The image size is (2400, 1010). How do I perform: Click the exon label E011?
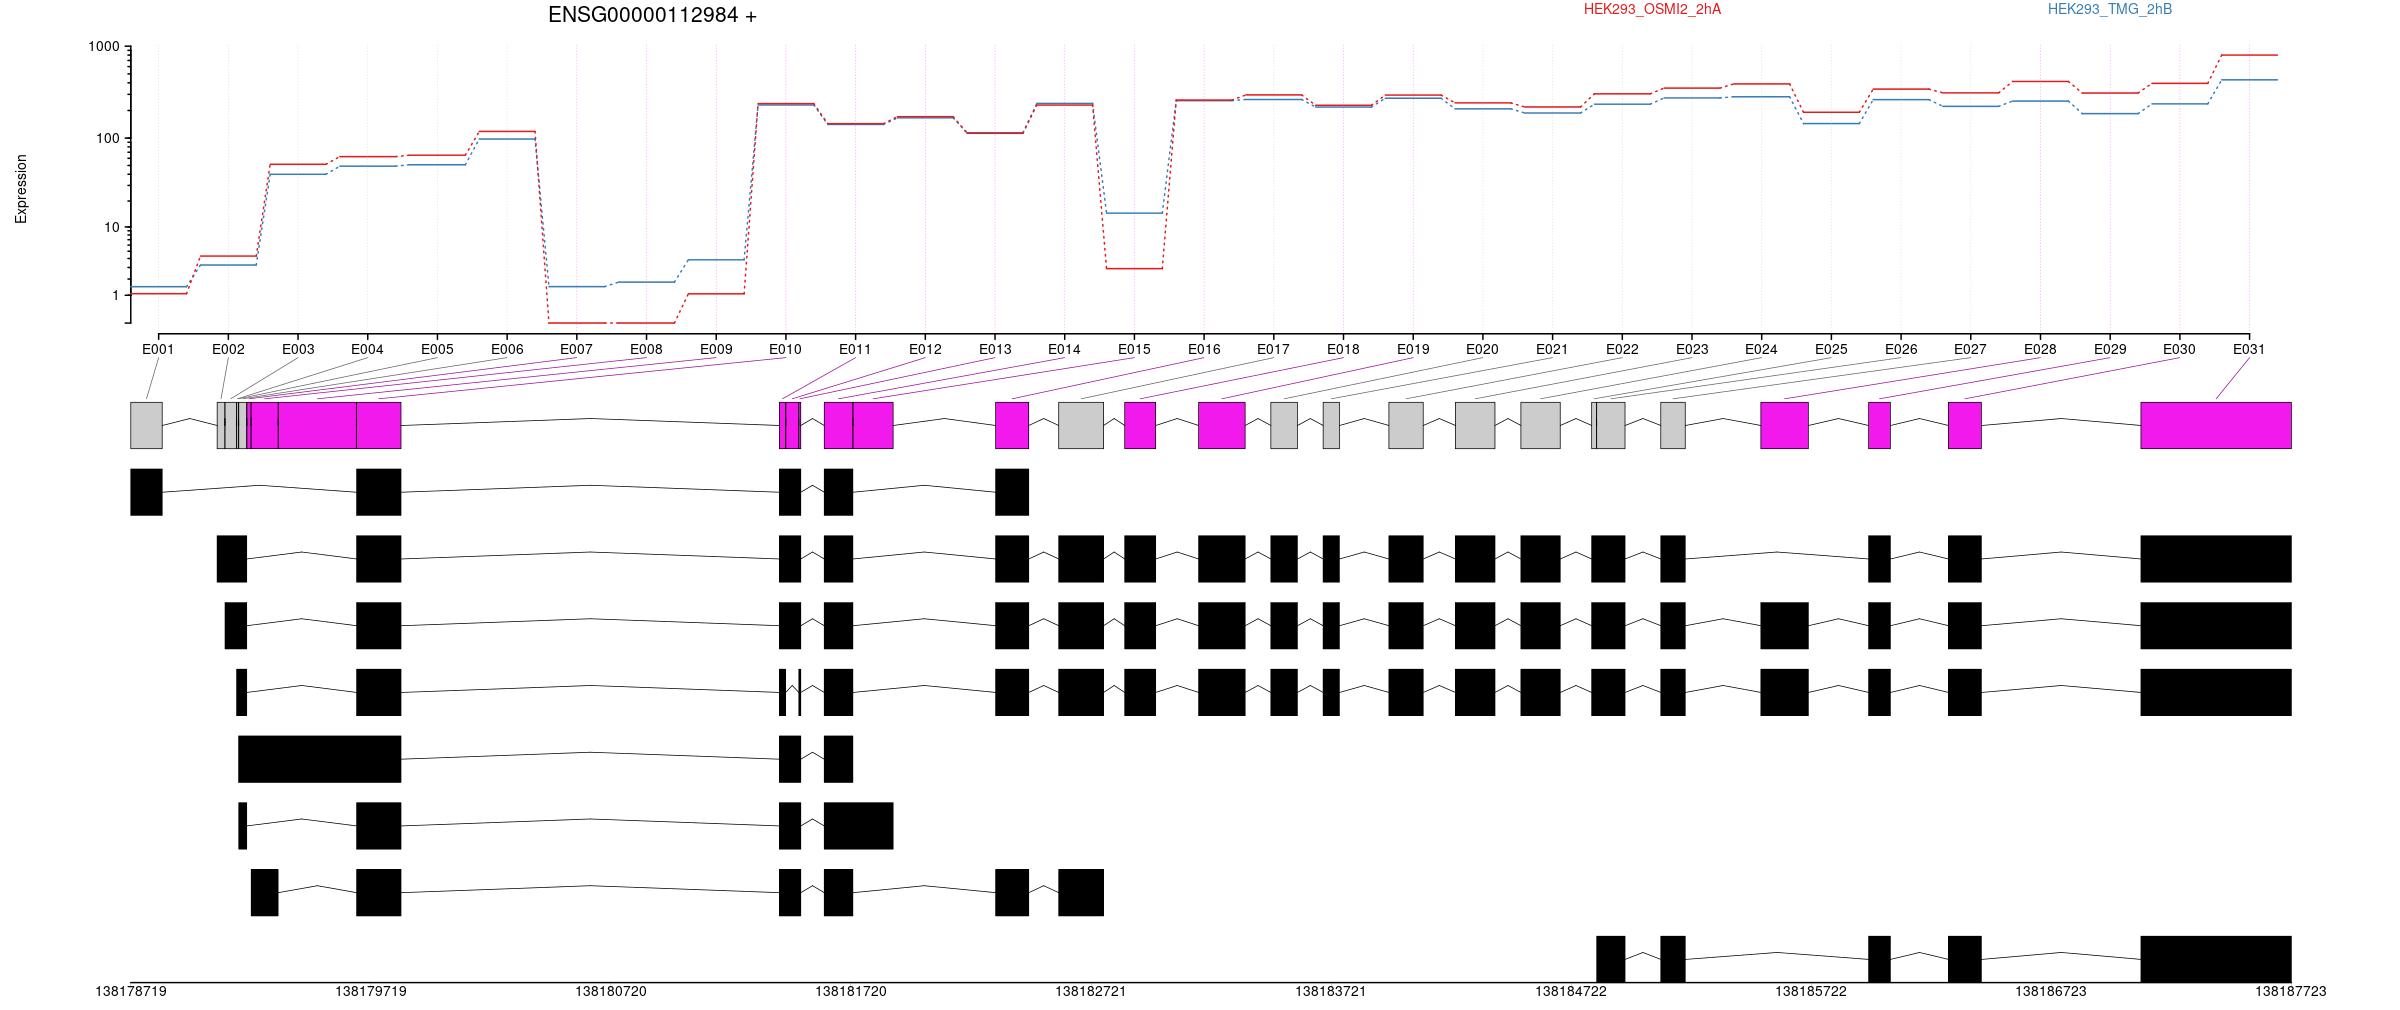855,349
